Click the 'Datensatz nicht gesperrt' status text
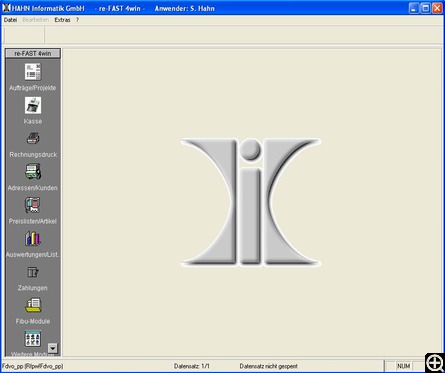Viewport: 445px width, 373px height. (268, 366)
